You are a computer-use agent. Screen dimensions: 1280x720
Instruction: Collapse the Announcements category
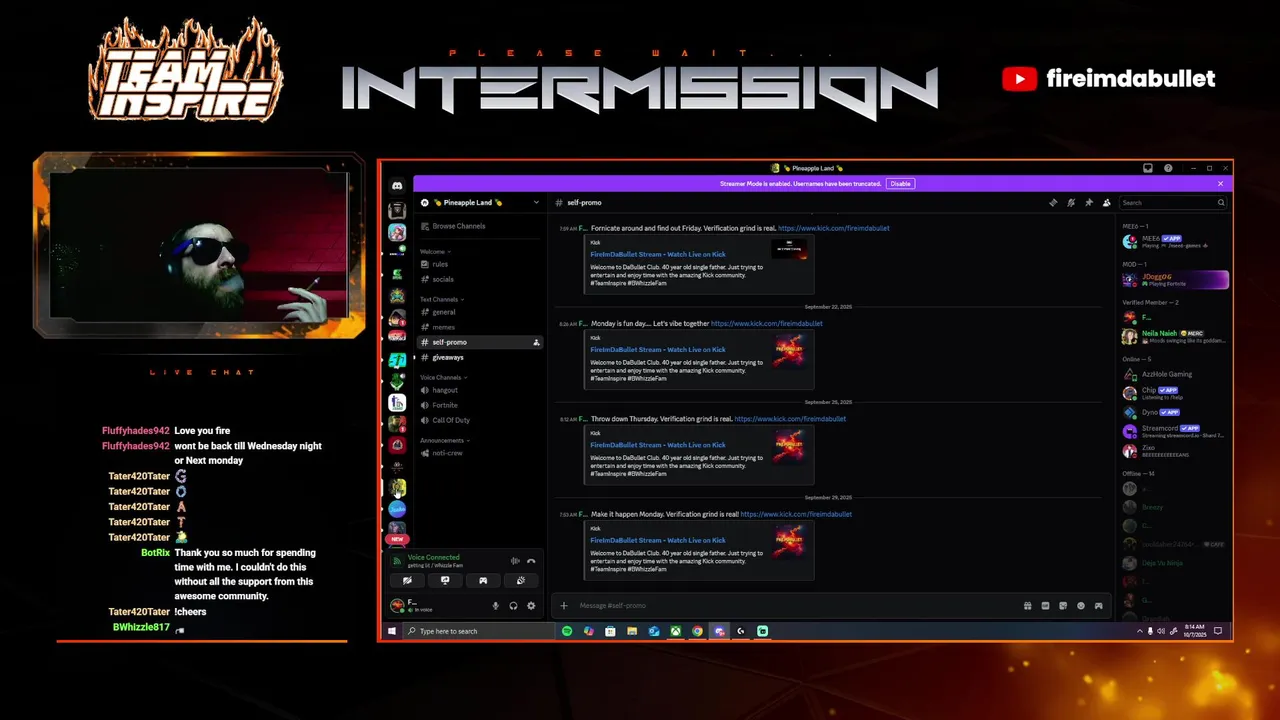point(445,440)
